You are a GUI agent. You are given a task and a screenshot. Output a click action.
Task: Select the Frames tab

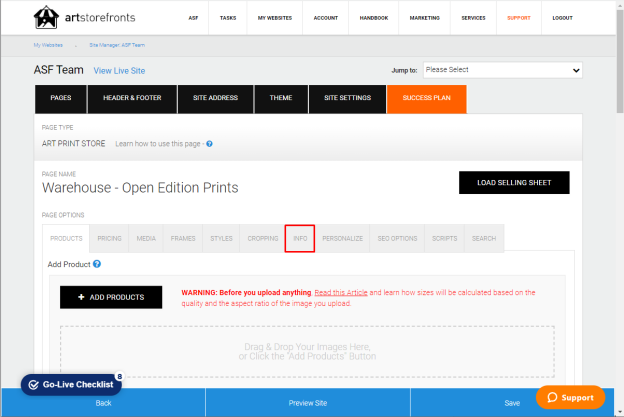(183, 238)
